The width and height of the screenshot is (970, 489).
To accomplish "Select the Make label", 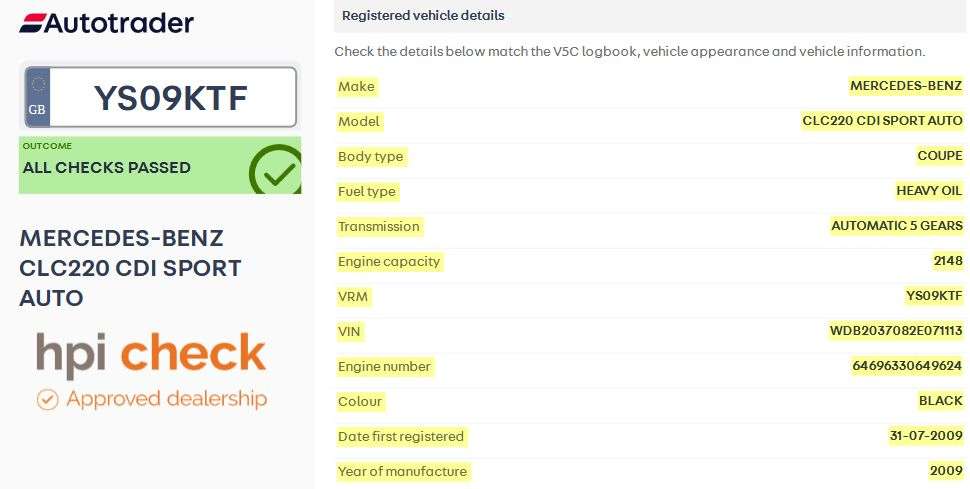I will 356,87.
